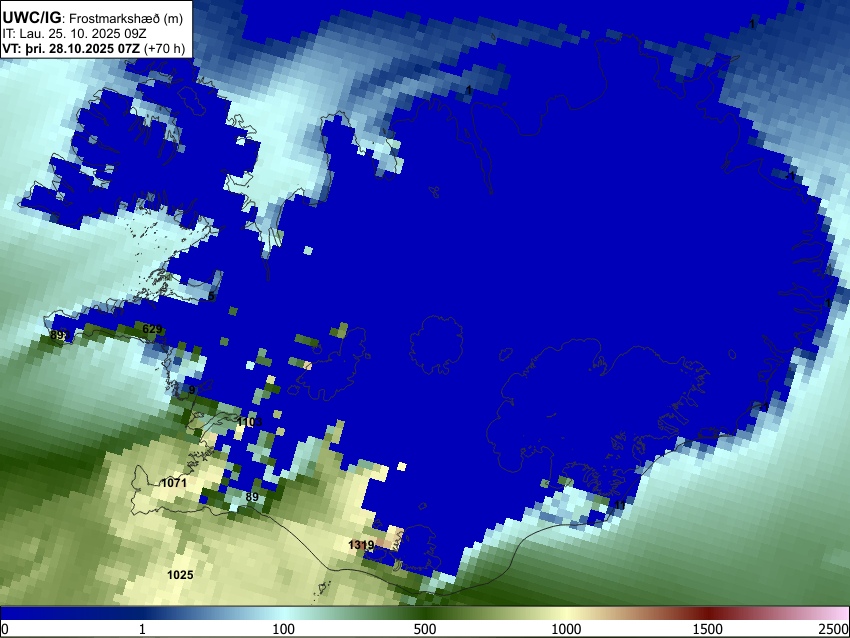850x638 pixels.
Task: Click the color scale label 2500
Action: [x=834, y=629]
